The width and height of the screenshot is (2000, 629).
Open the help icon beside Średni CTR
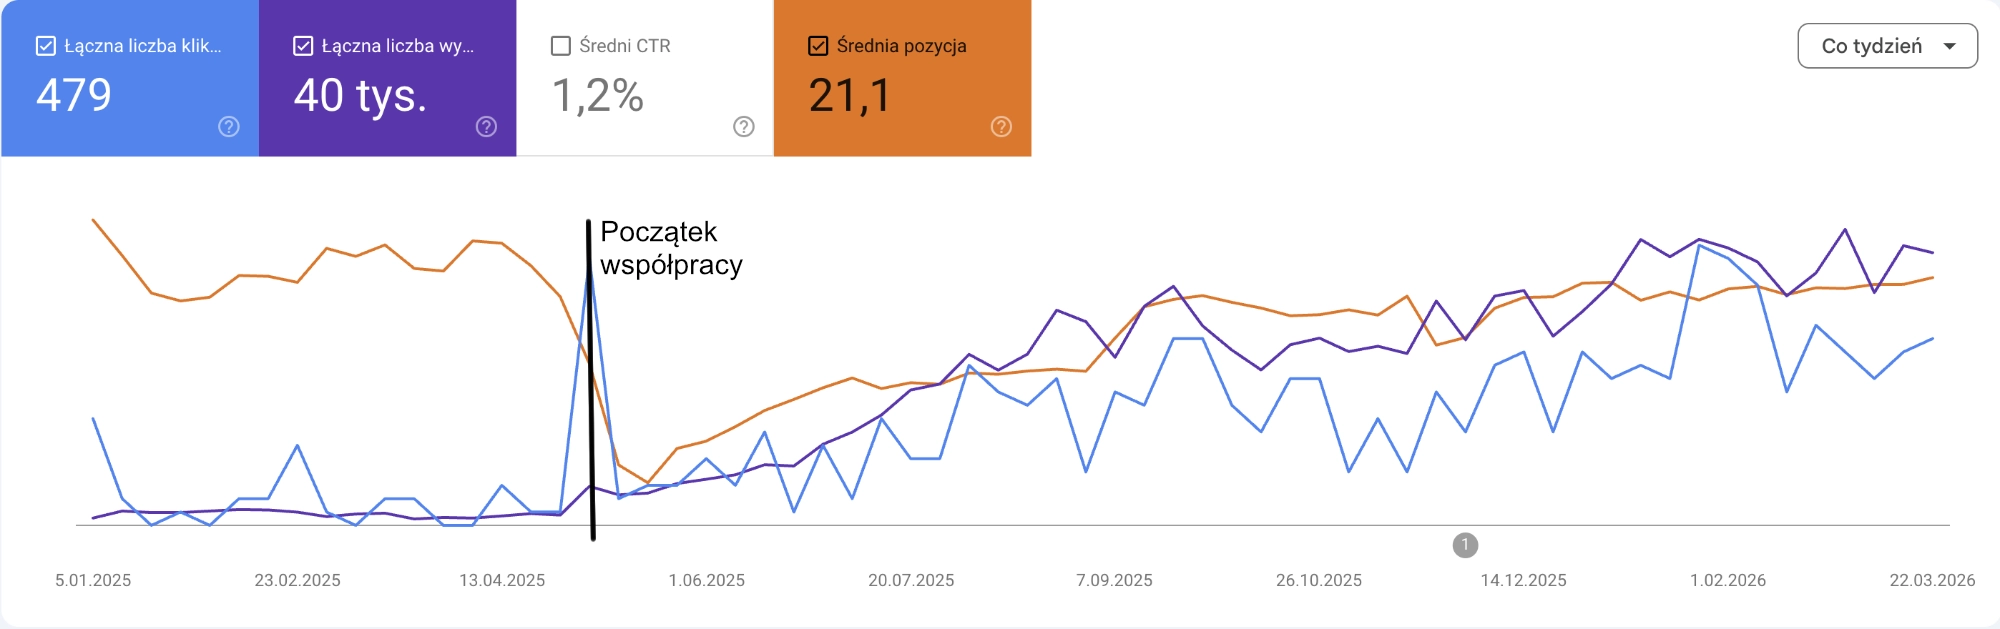coord(743,127)
